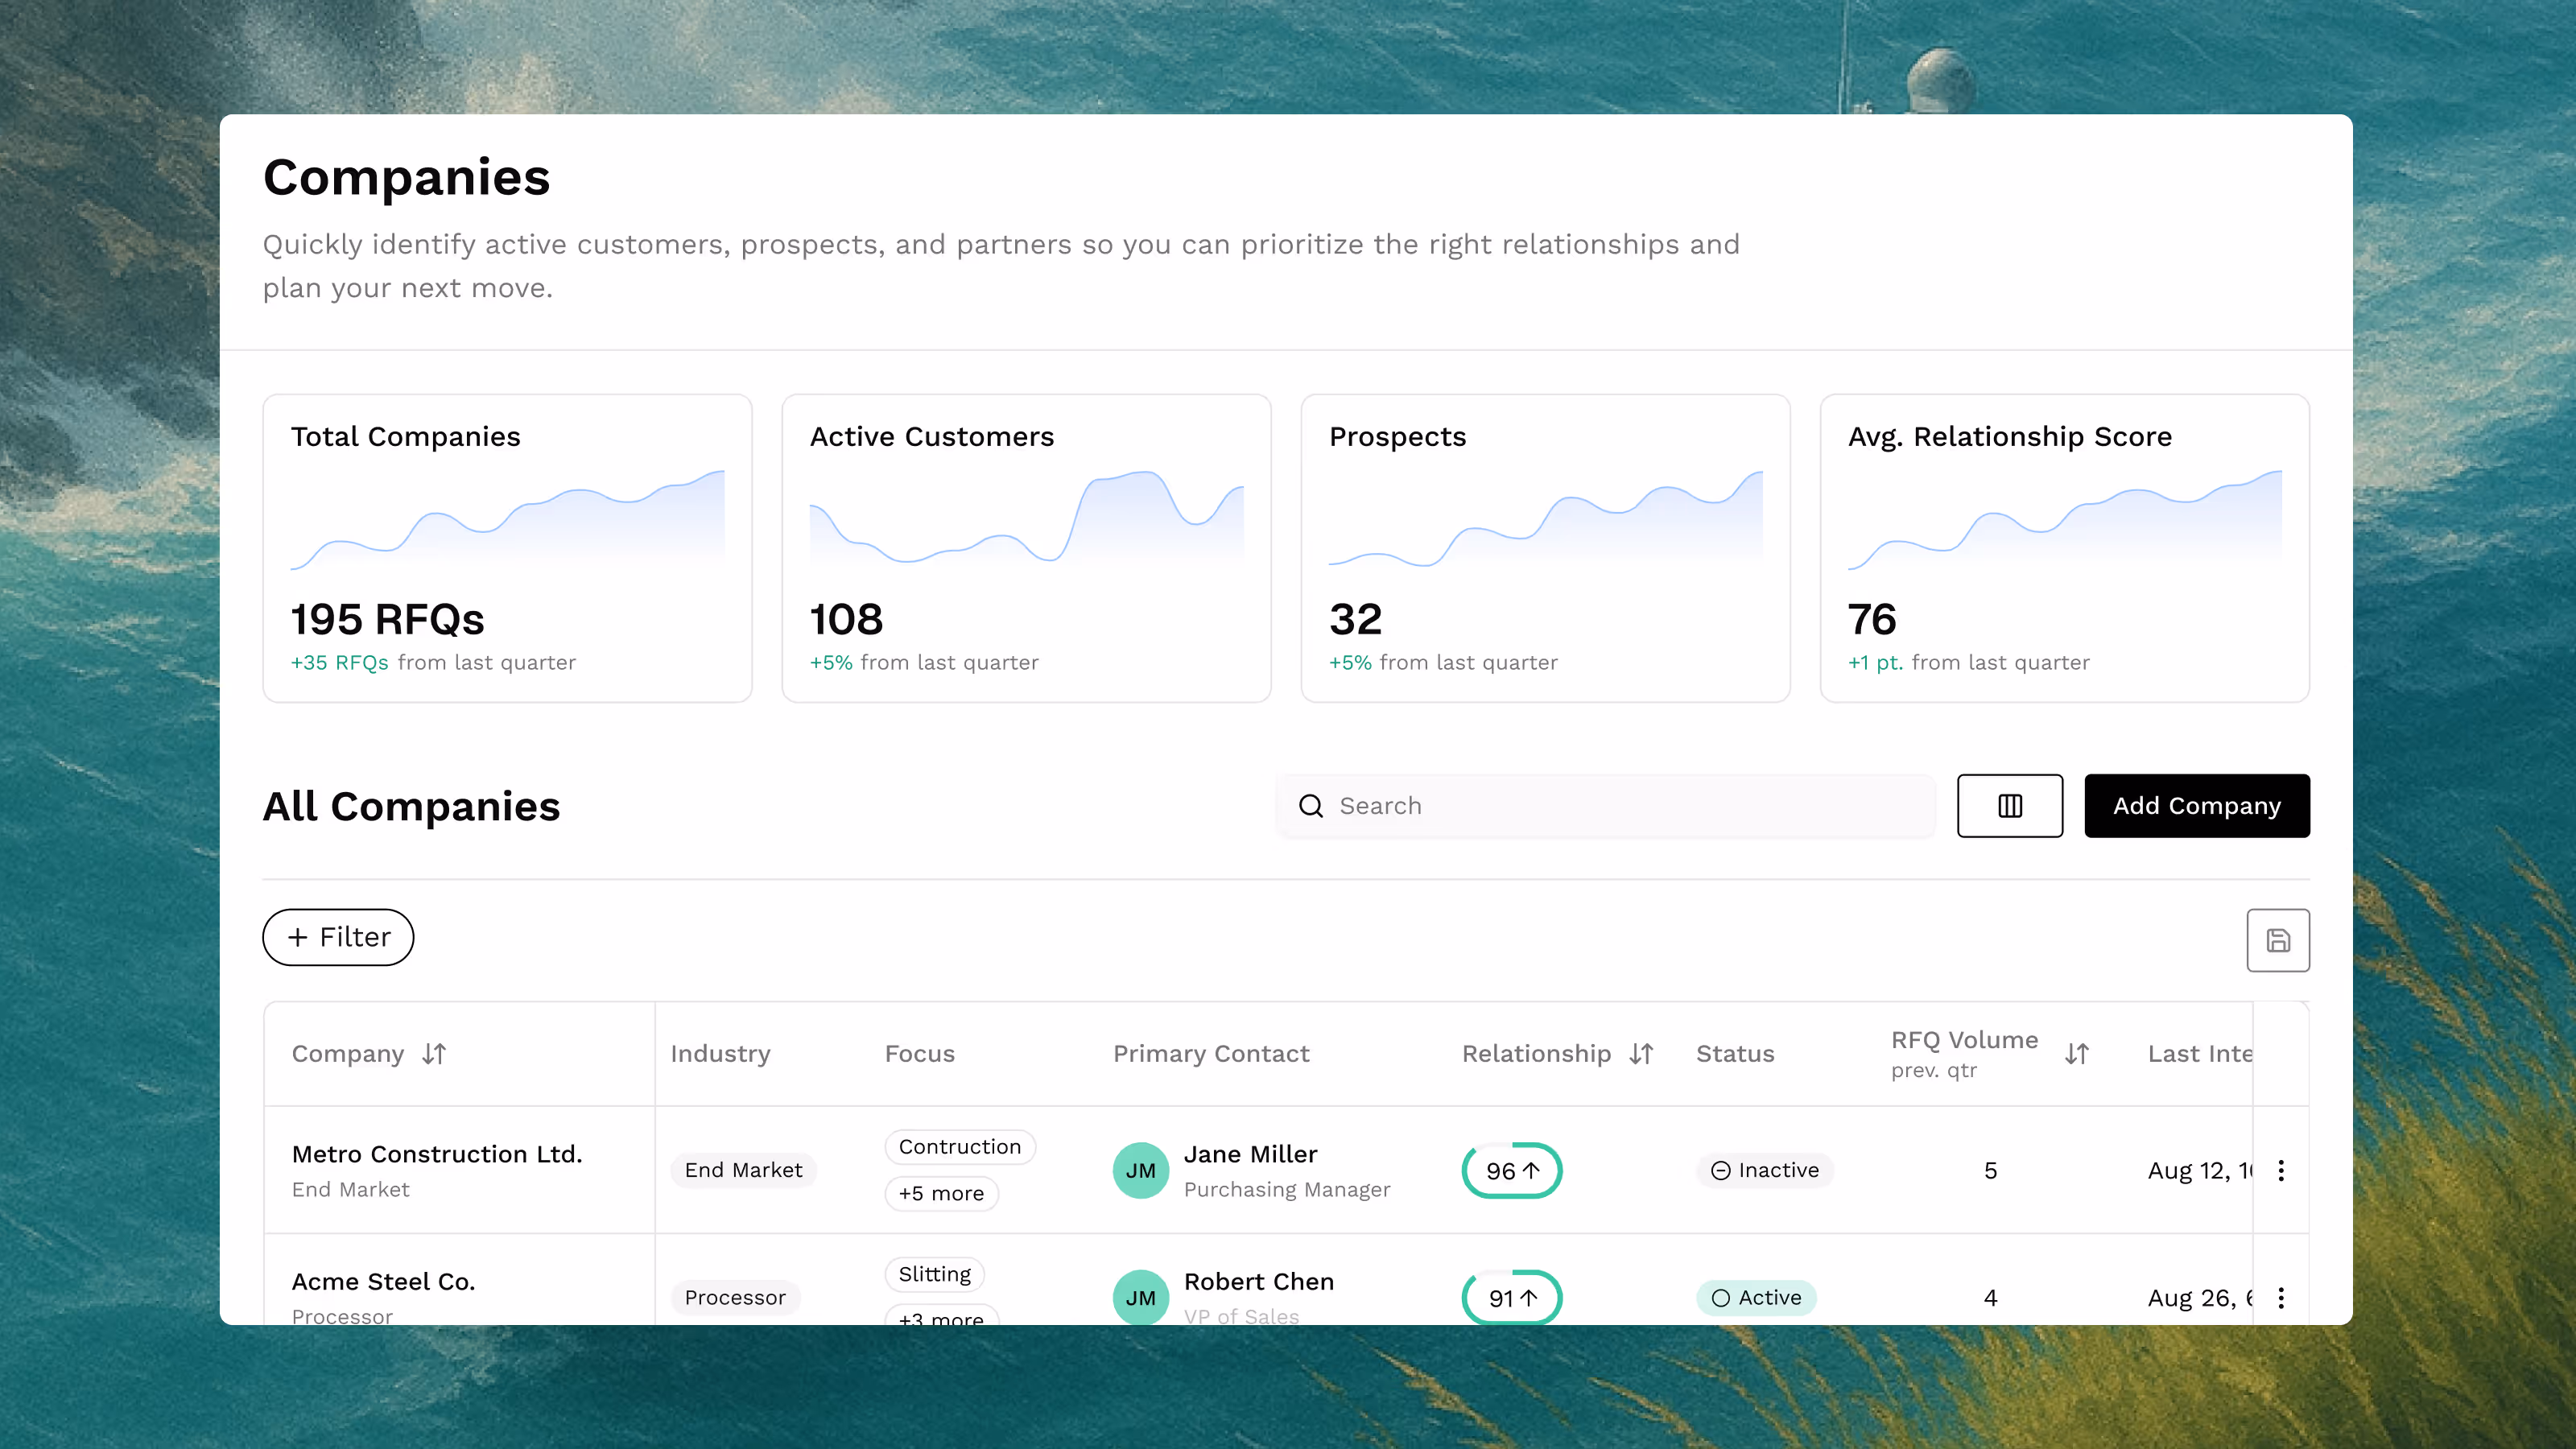Click the column layout icon button
The height and width of the screenshot is (1449, 2576).
2009,805
